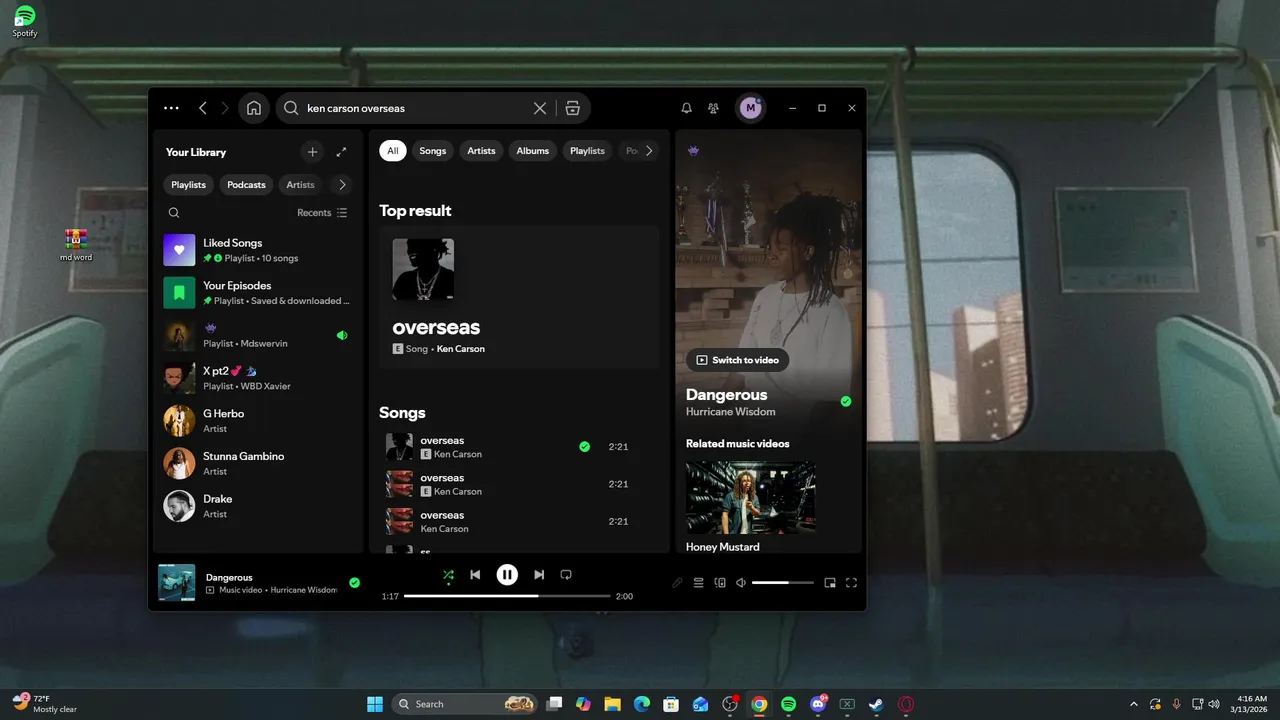Open the Browse icon beside search
The width and height of the screenshot is (1280, 720).
point(572,108)
